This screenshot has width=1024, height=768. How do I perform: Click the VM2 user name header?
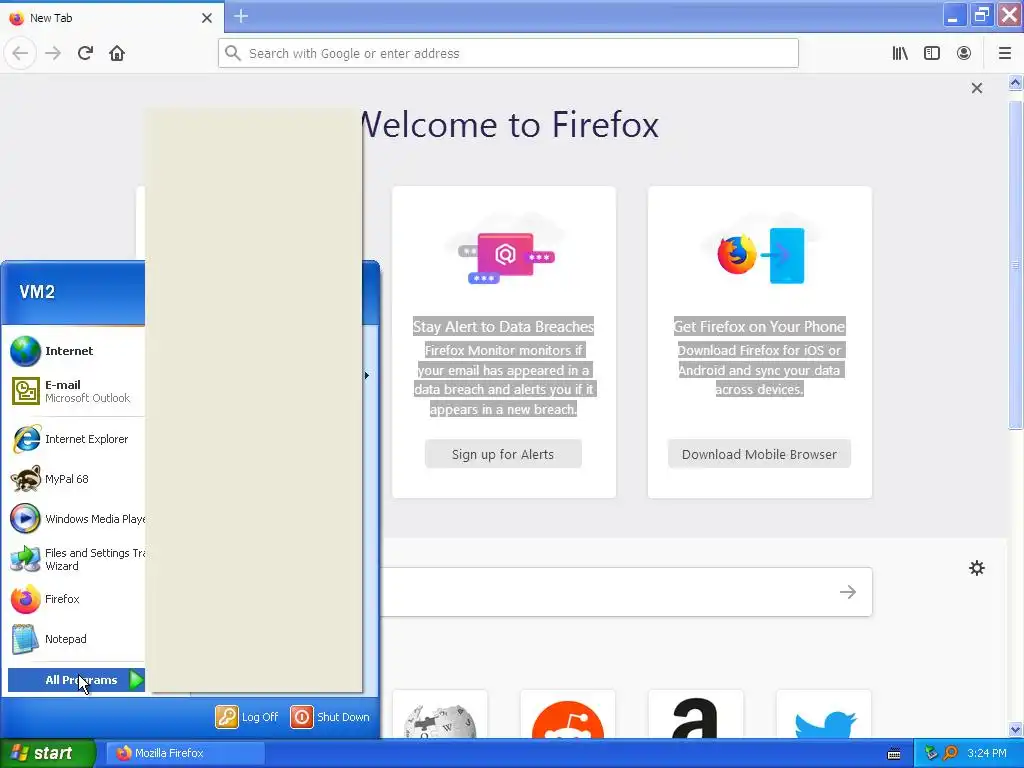click(x=37, y=292)
